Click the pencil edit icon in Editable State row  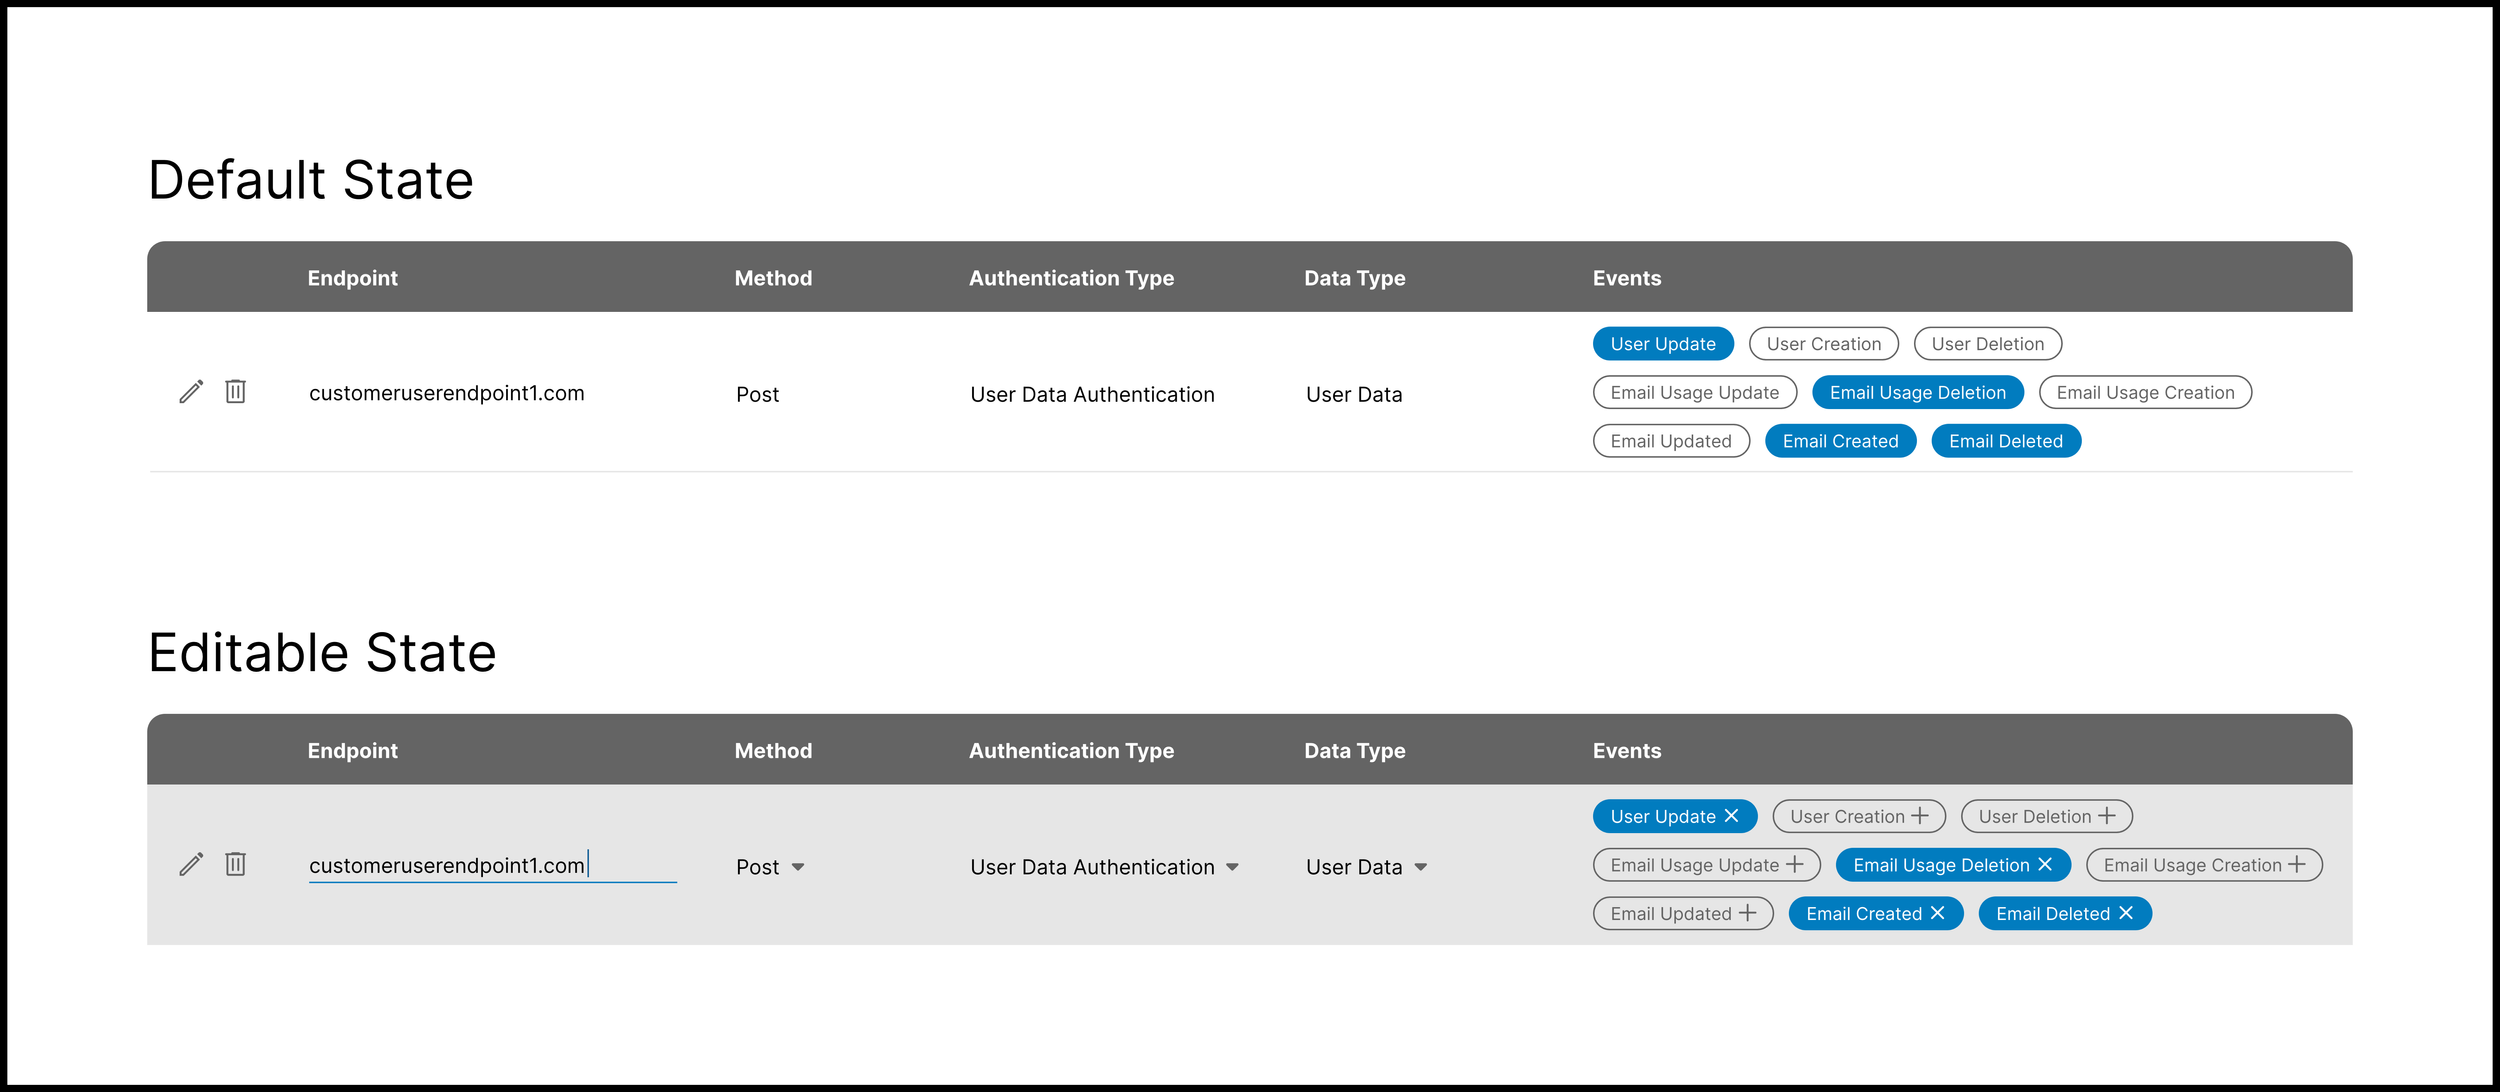pyautogui.click(x=191, y=865)
